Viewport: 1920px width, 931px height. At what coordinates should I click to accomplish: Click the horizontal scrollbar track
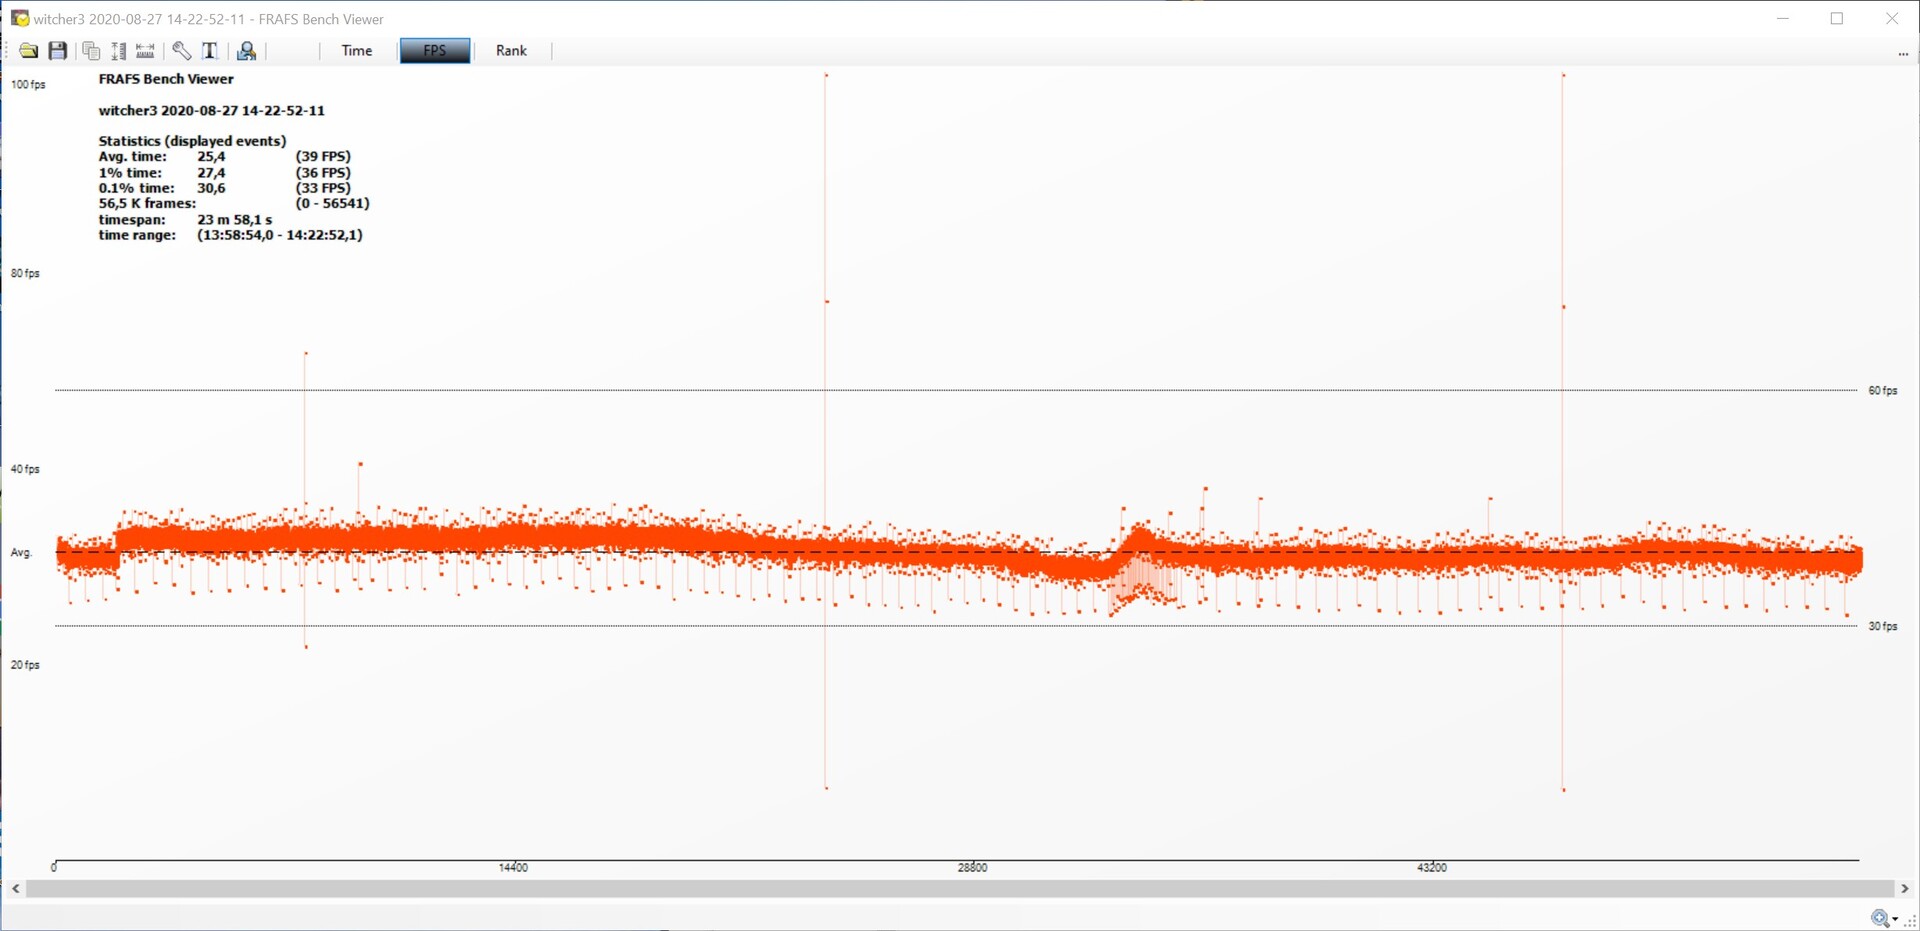pos(960,888)
